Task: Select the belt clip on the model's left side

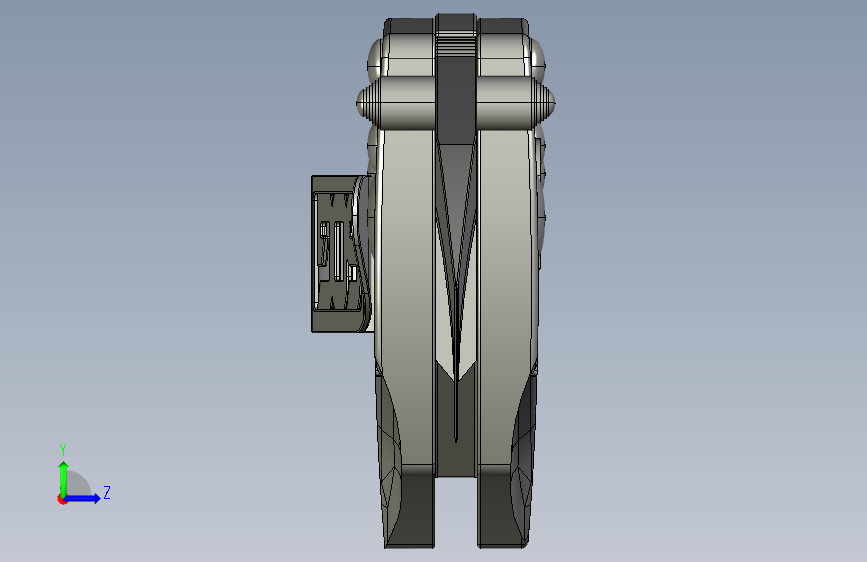Action: (340, 254)
